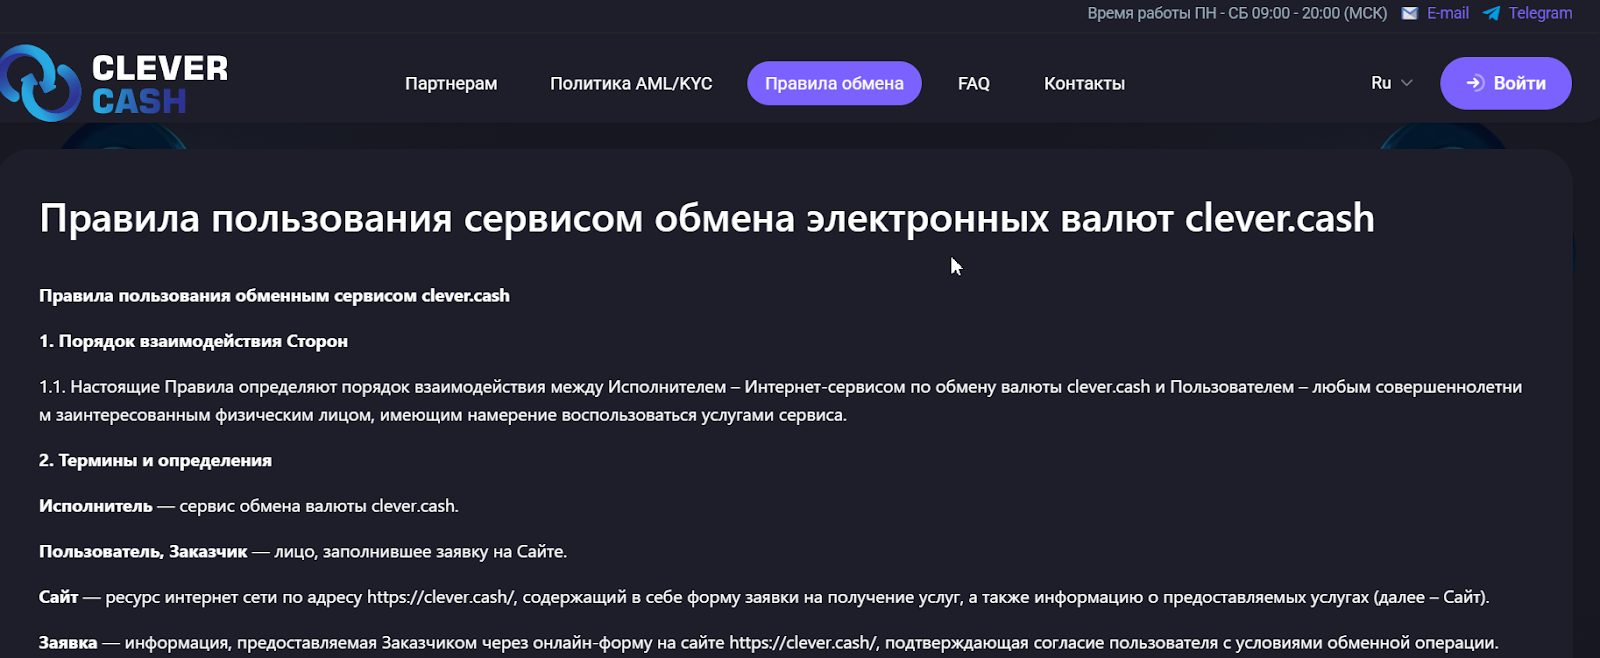Click the working hours text ПН - СБ
The width and height of the screenshot is (1600, 658).
1237,13
